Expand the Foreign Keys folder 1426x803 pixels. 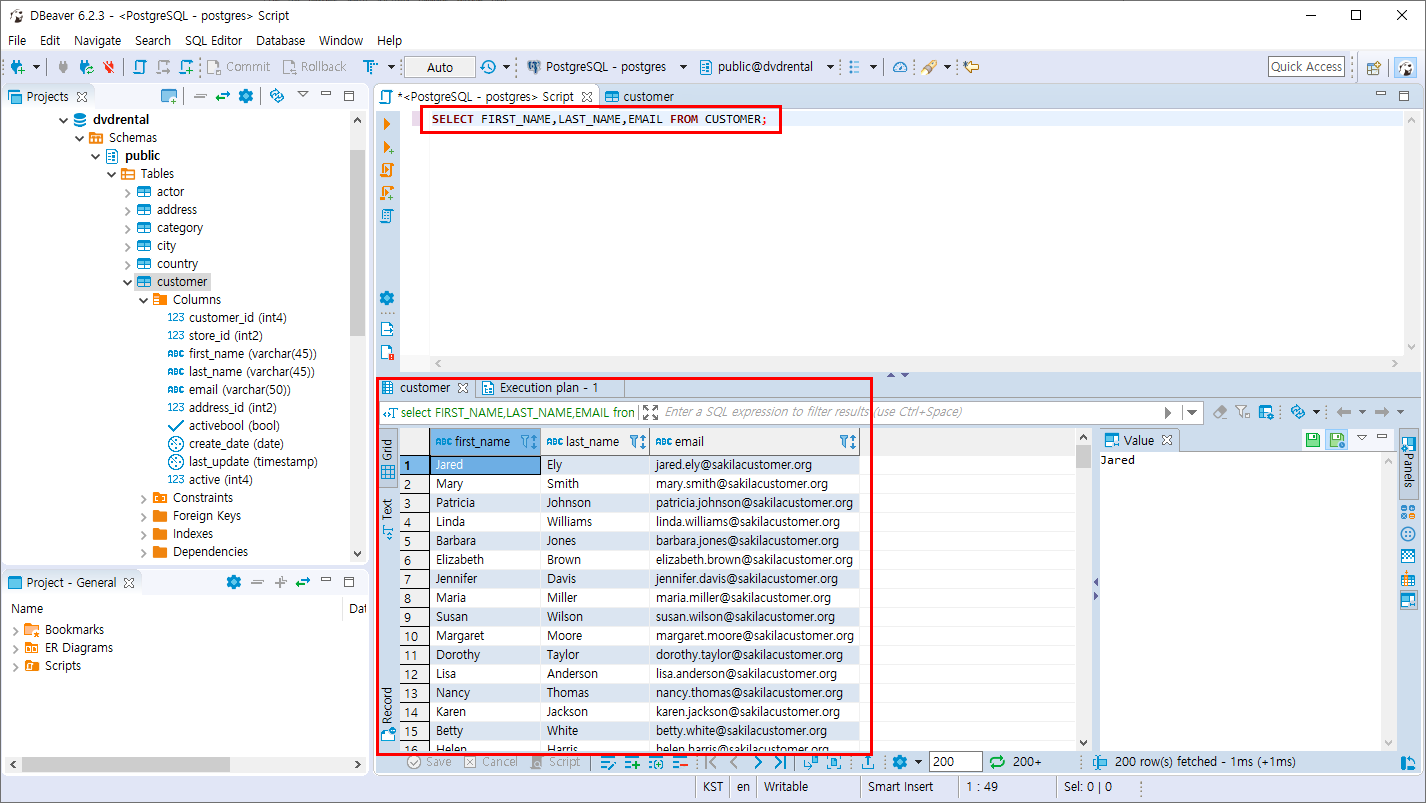coord(143,516)
